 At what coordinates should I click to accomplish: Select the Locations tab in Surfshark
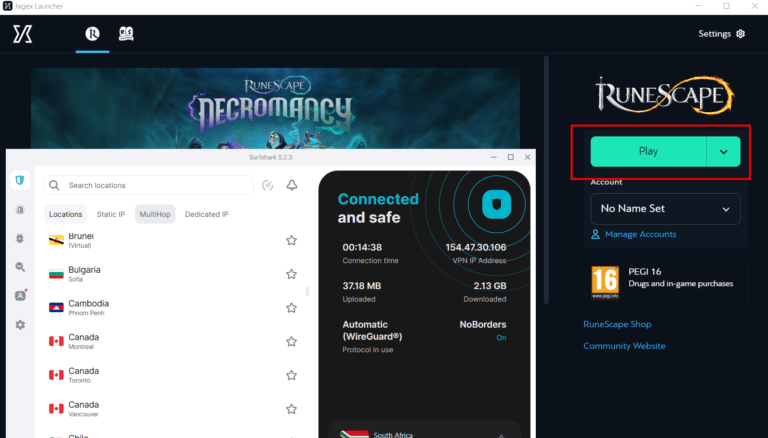pyautogui.click(x=65, y=214)
